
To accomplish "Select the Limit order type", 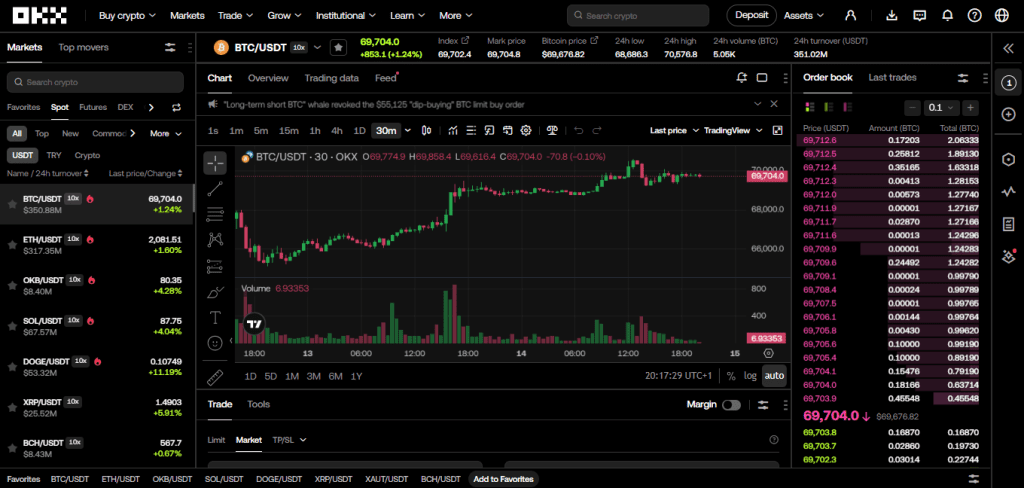I will pos(216,440).
